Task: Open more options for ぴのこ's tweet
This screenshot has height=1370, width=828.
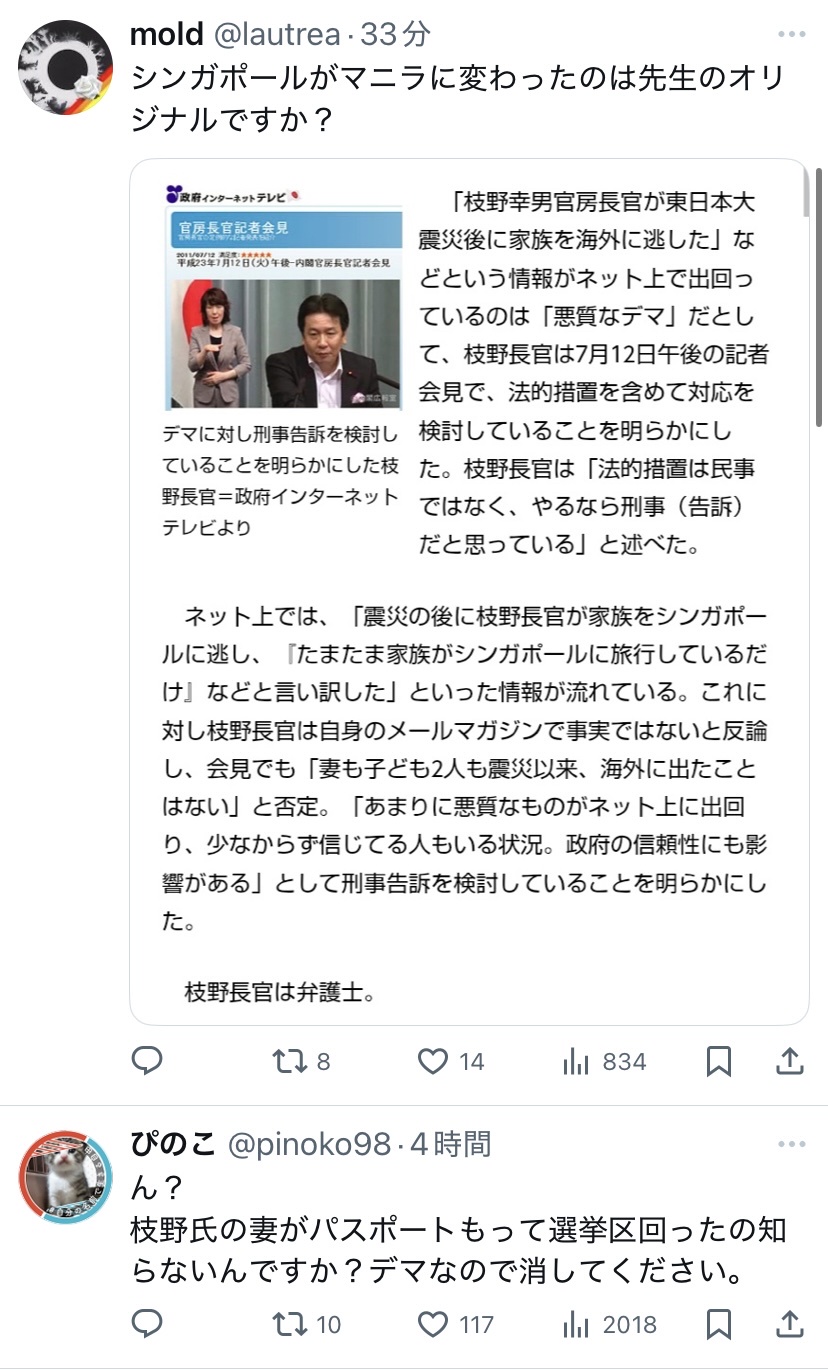Action: tap(791, 1143)
